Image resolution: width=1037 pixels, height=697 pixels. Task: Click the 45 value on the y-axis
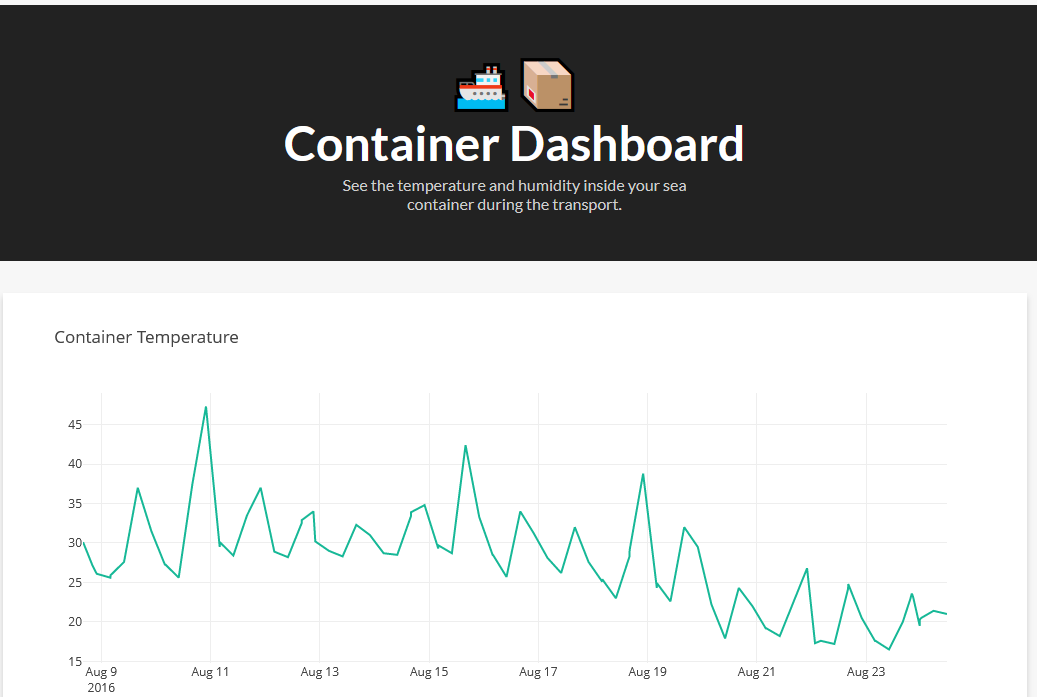(74, 424)
